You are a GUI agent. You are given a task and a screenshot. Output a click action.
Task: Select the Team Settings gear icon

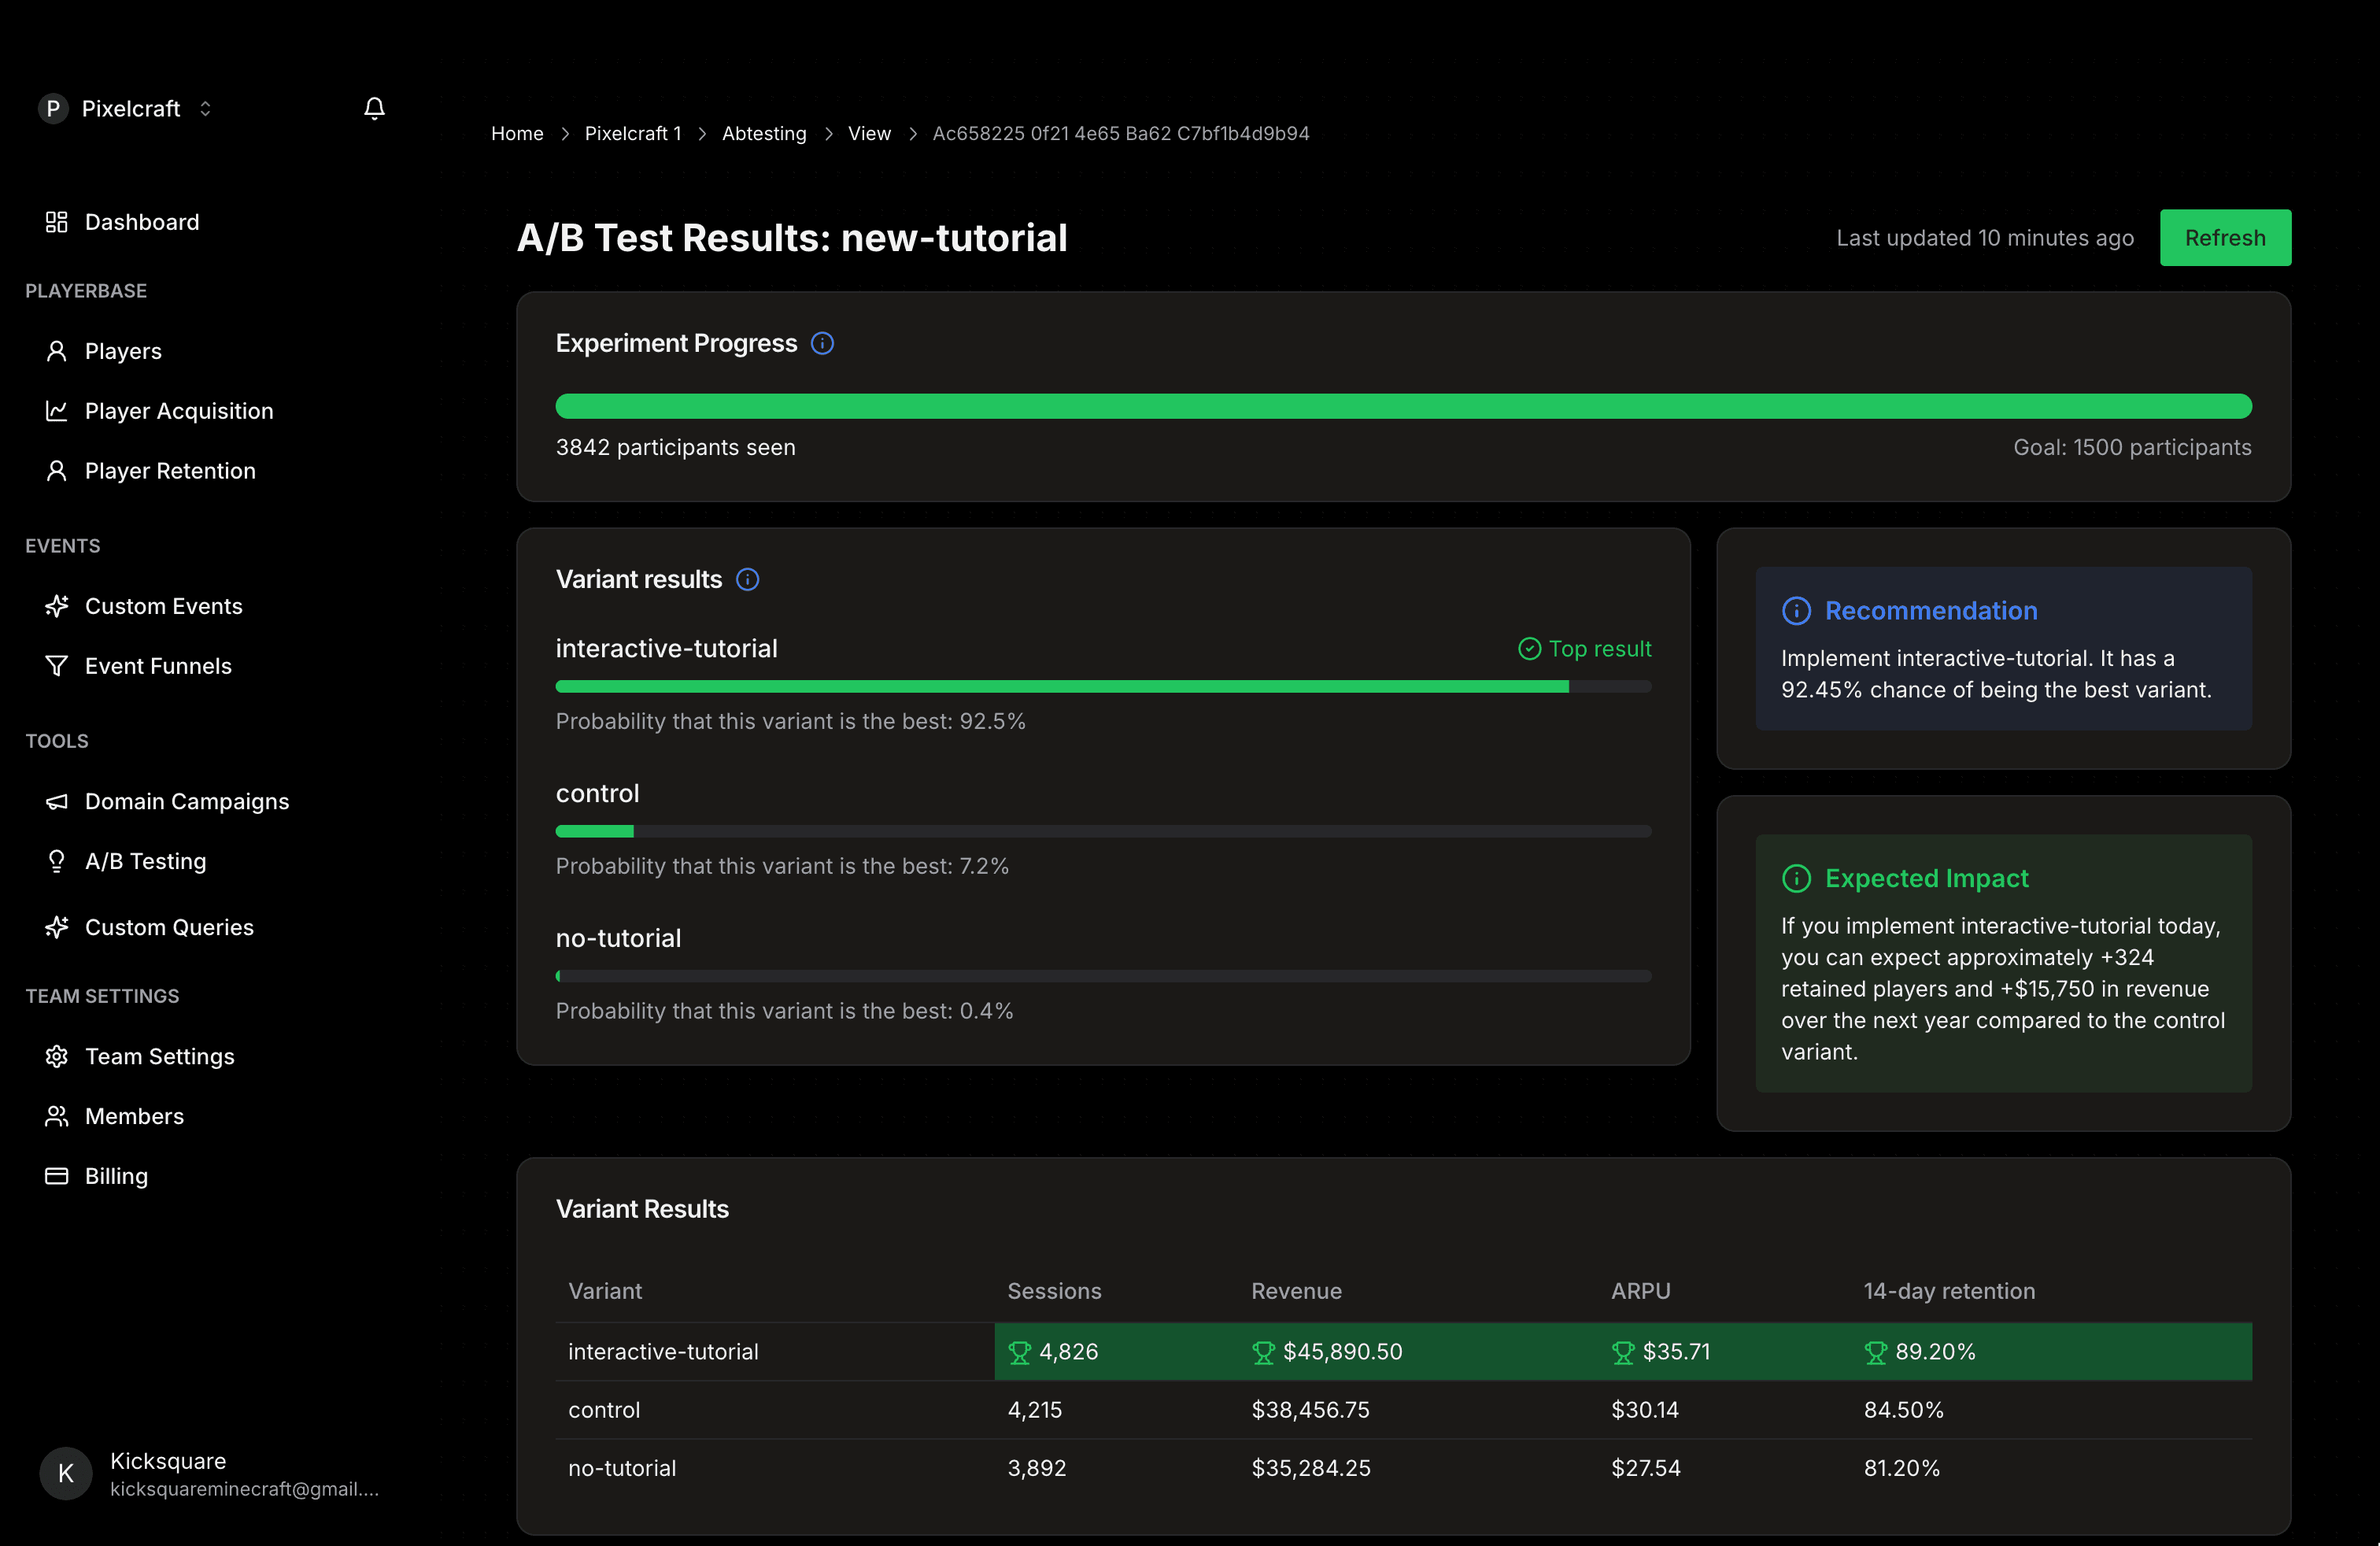[x=56, y=1056]
